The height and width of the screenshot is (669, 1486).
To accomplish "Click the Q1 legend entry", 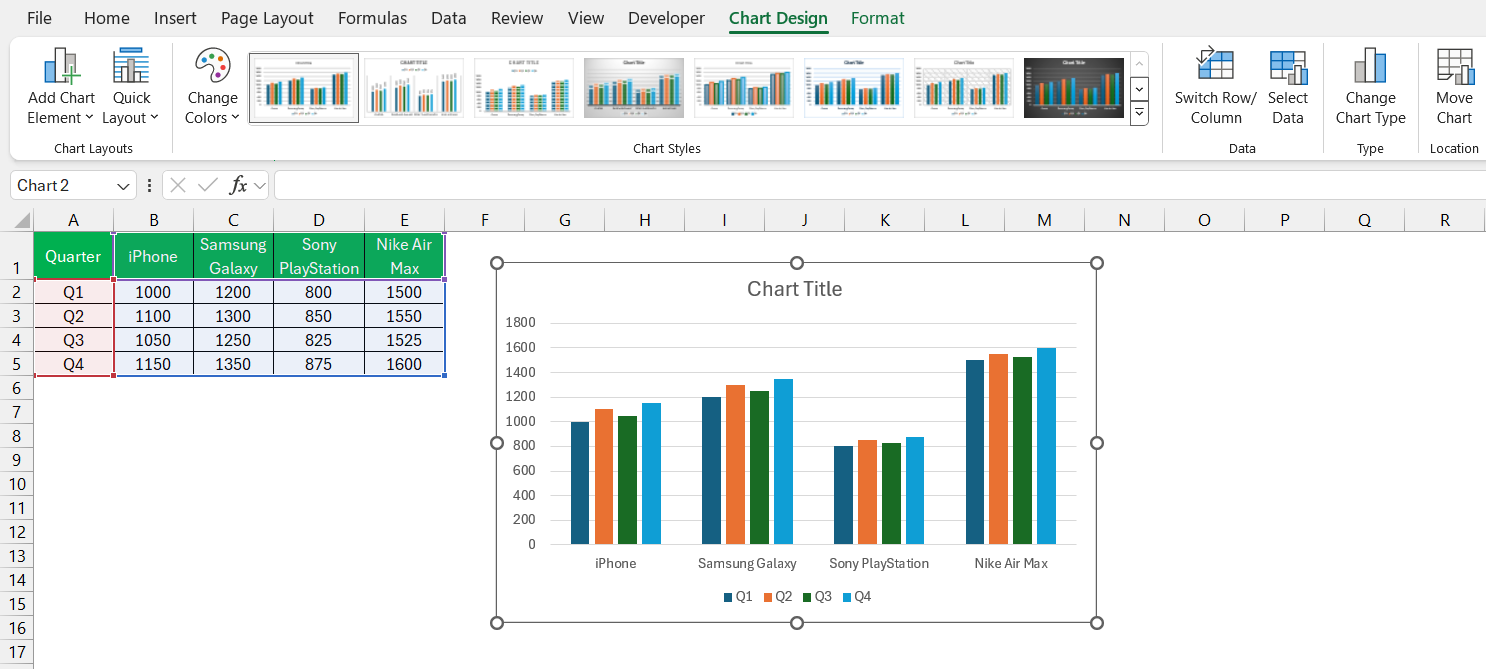I will (738, 597).
